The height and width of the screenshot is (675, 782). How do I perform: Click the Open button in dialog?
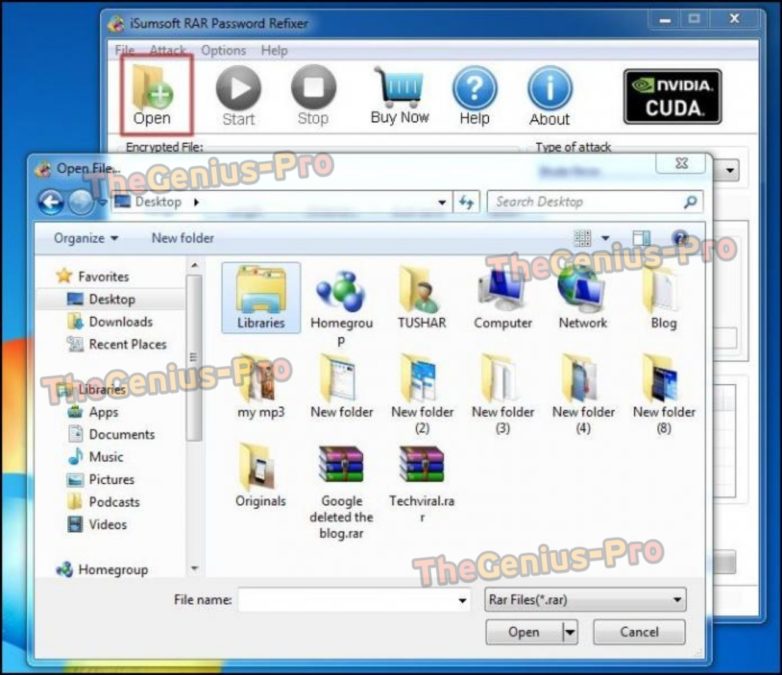[x=524, y=633]
